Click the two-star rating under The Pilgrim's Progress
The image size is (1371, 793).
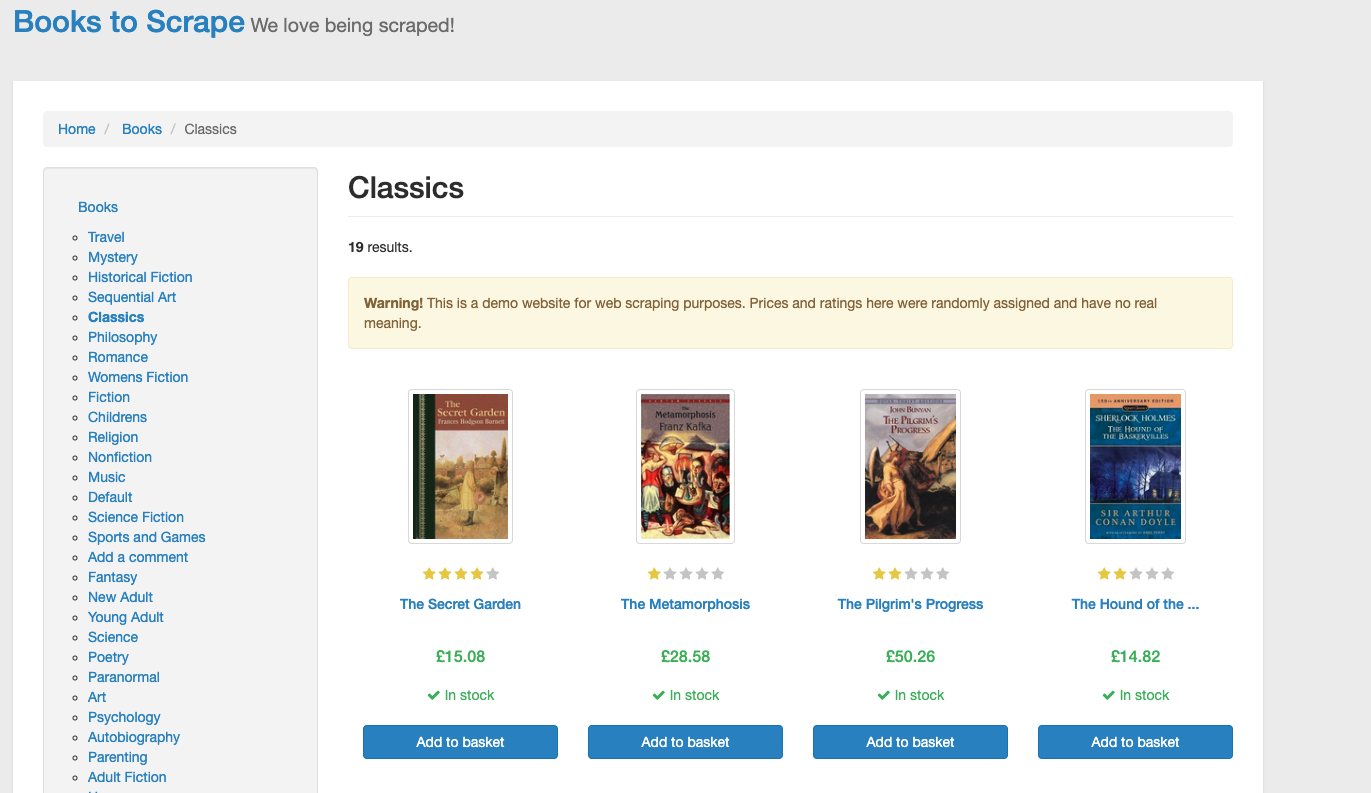[910, 573]
